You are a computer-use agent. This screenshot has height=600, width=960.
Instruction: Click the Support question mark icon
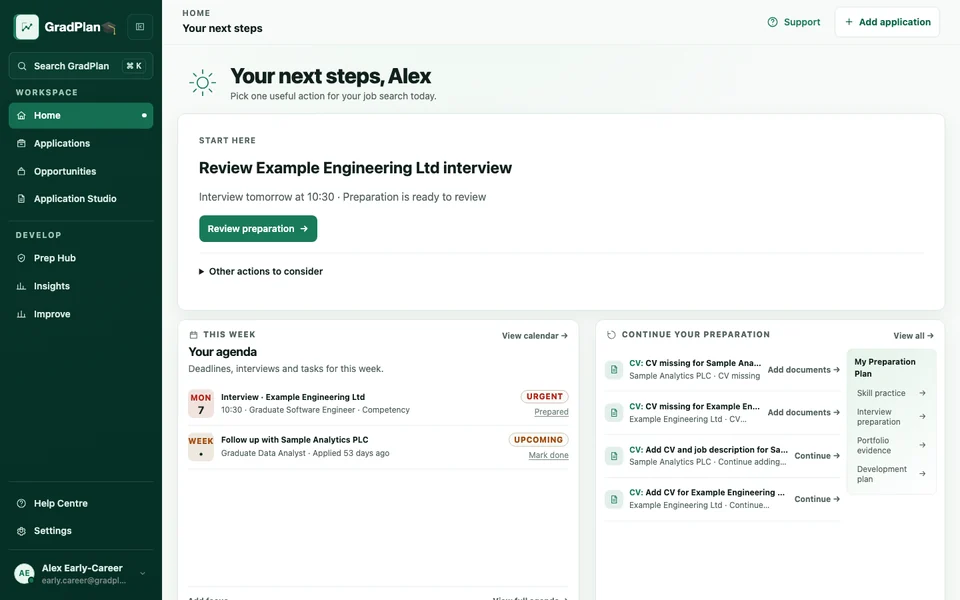click(773, 22)
